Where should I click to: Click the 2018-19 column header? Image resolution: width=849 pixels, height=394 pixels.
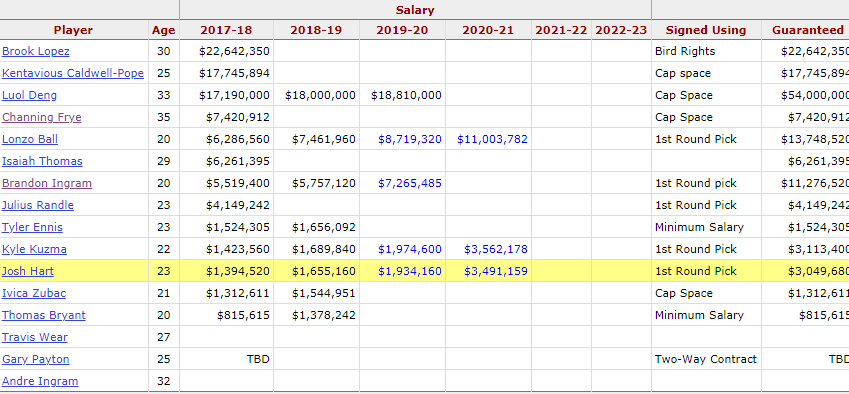pyautogui.click(x=316, y=30)
